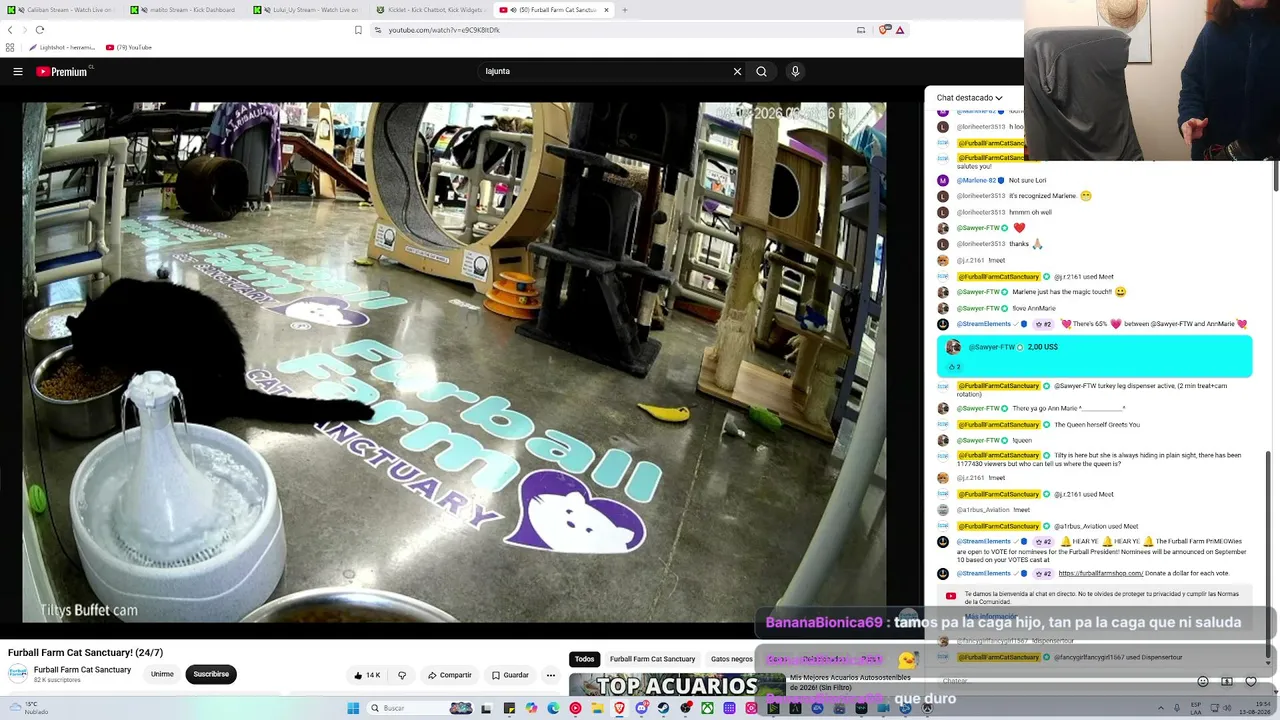This screenshot has width=1280, height=720.
Task: Select the 'Furball Farm Cat Sanctuary' filter chip
Action: pos(652,659)
